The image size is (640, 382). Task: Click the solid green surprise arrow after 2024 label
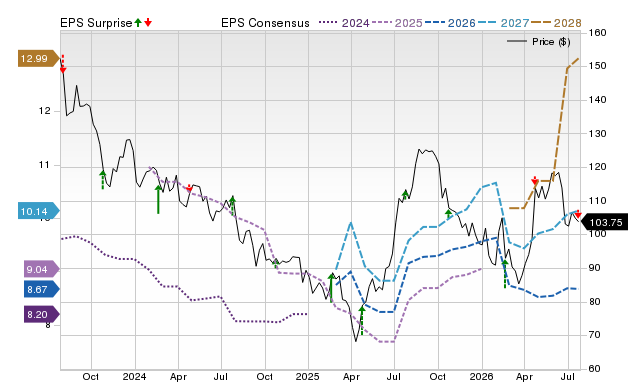pos(158,199)
